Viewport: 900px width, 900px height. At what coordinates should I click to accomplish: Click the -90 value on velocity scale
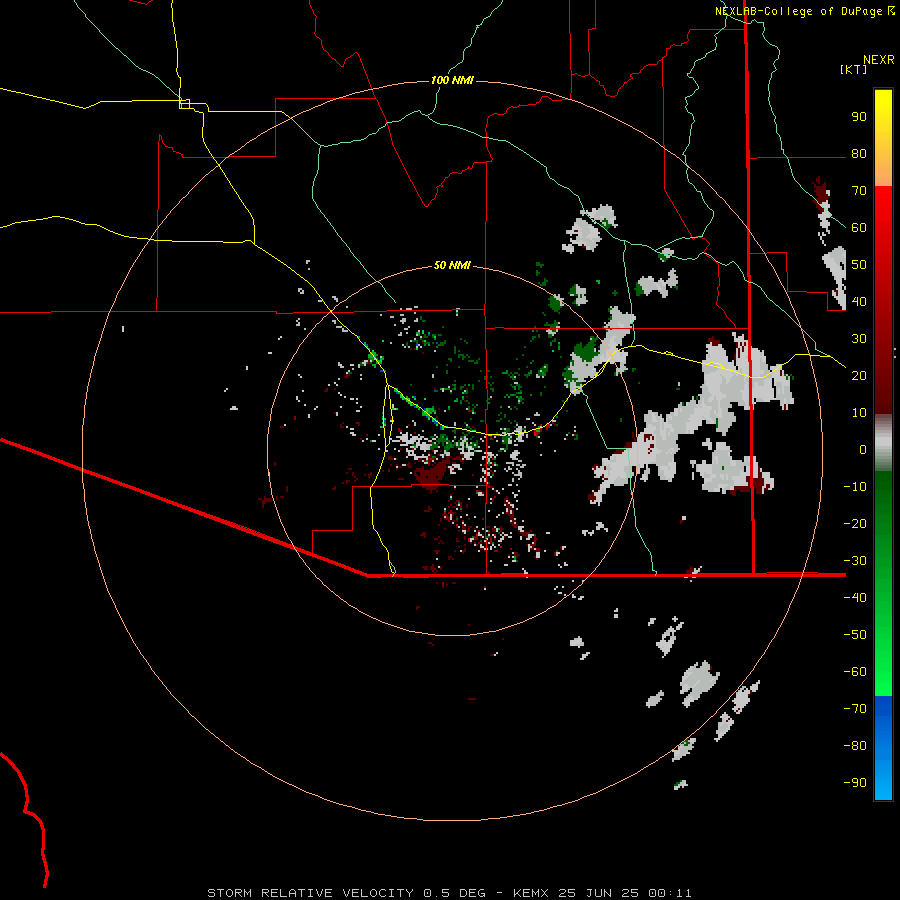coord(855,783)
